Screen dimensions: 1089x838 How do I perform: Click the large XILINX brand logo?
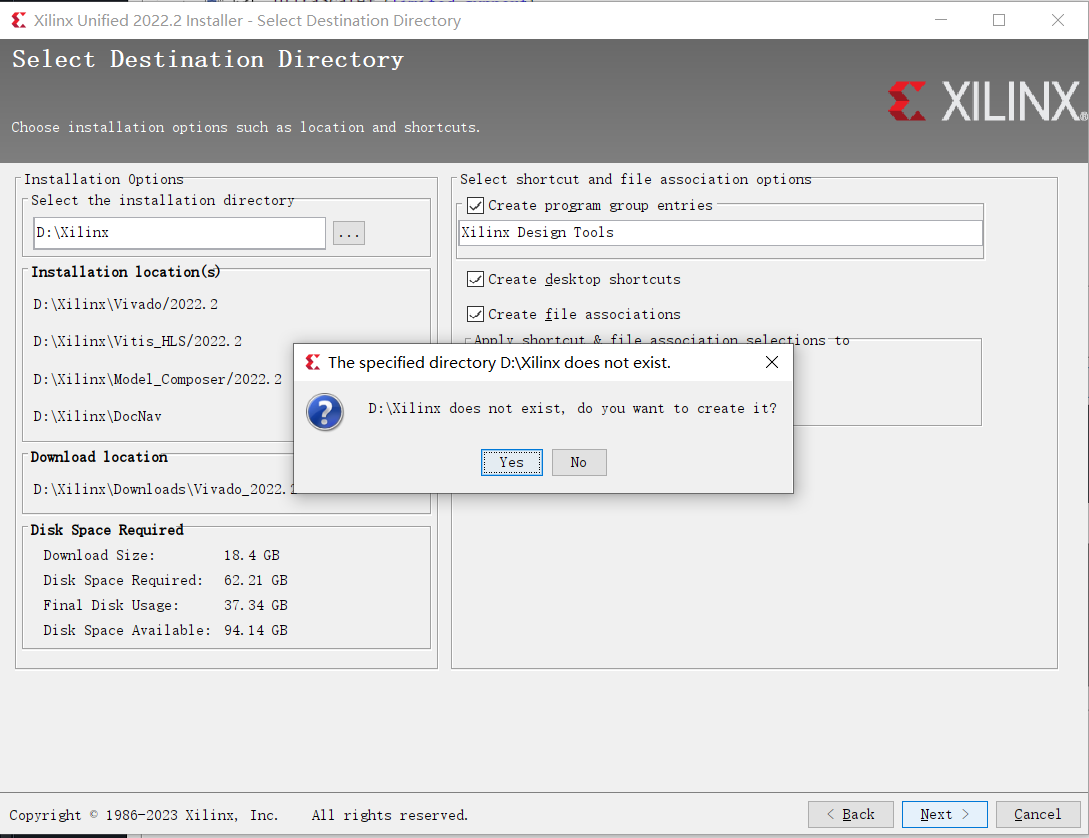click(x=986, y=101)
